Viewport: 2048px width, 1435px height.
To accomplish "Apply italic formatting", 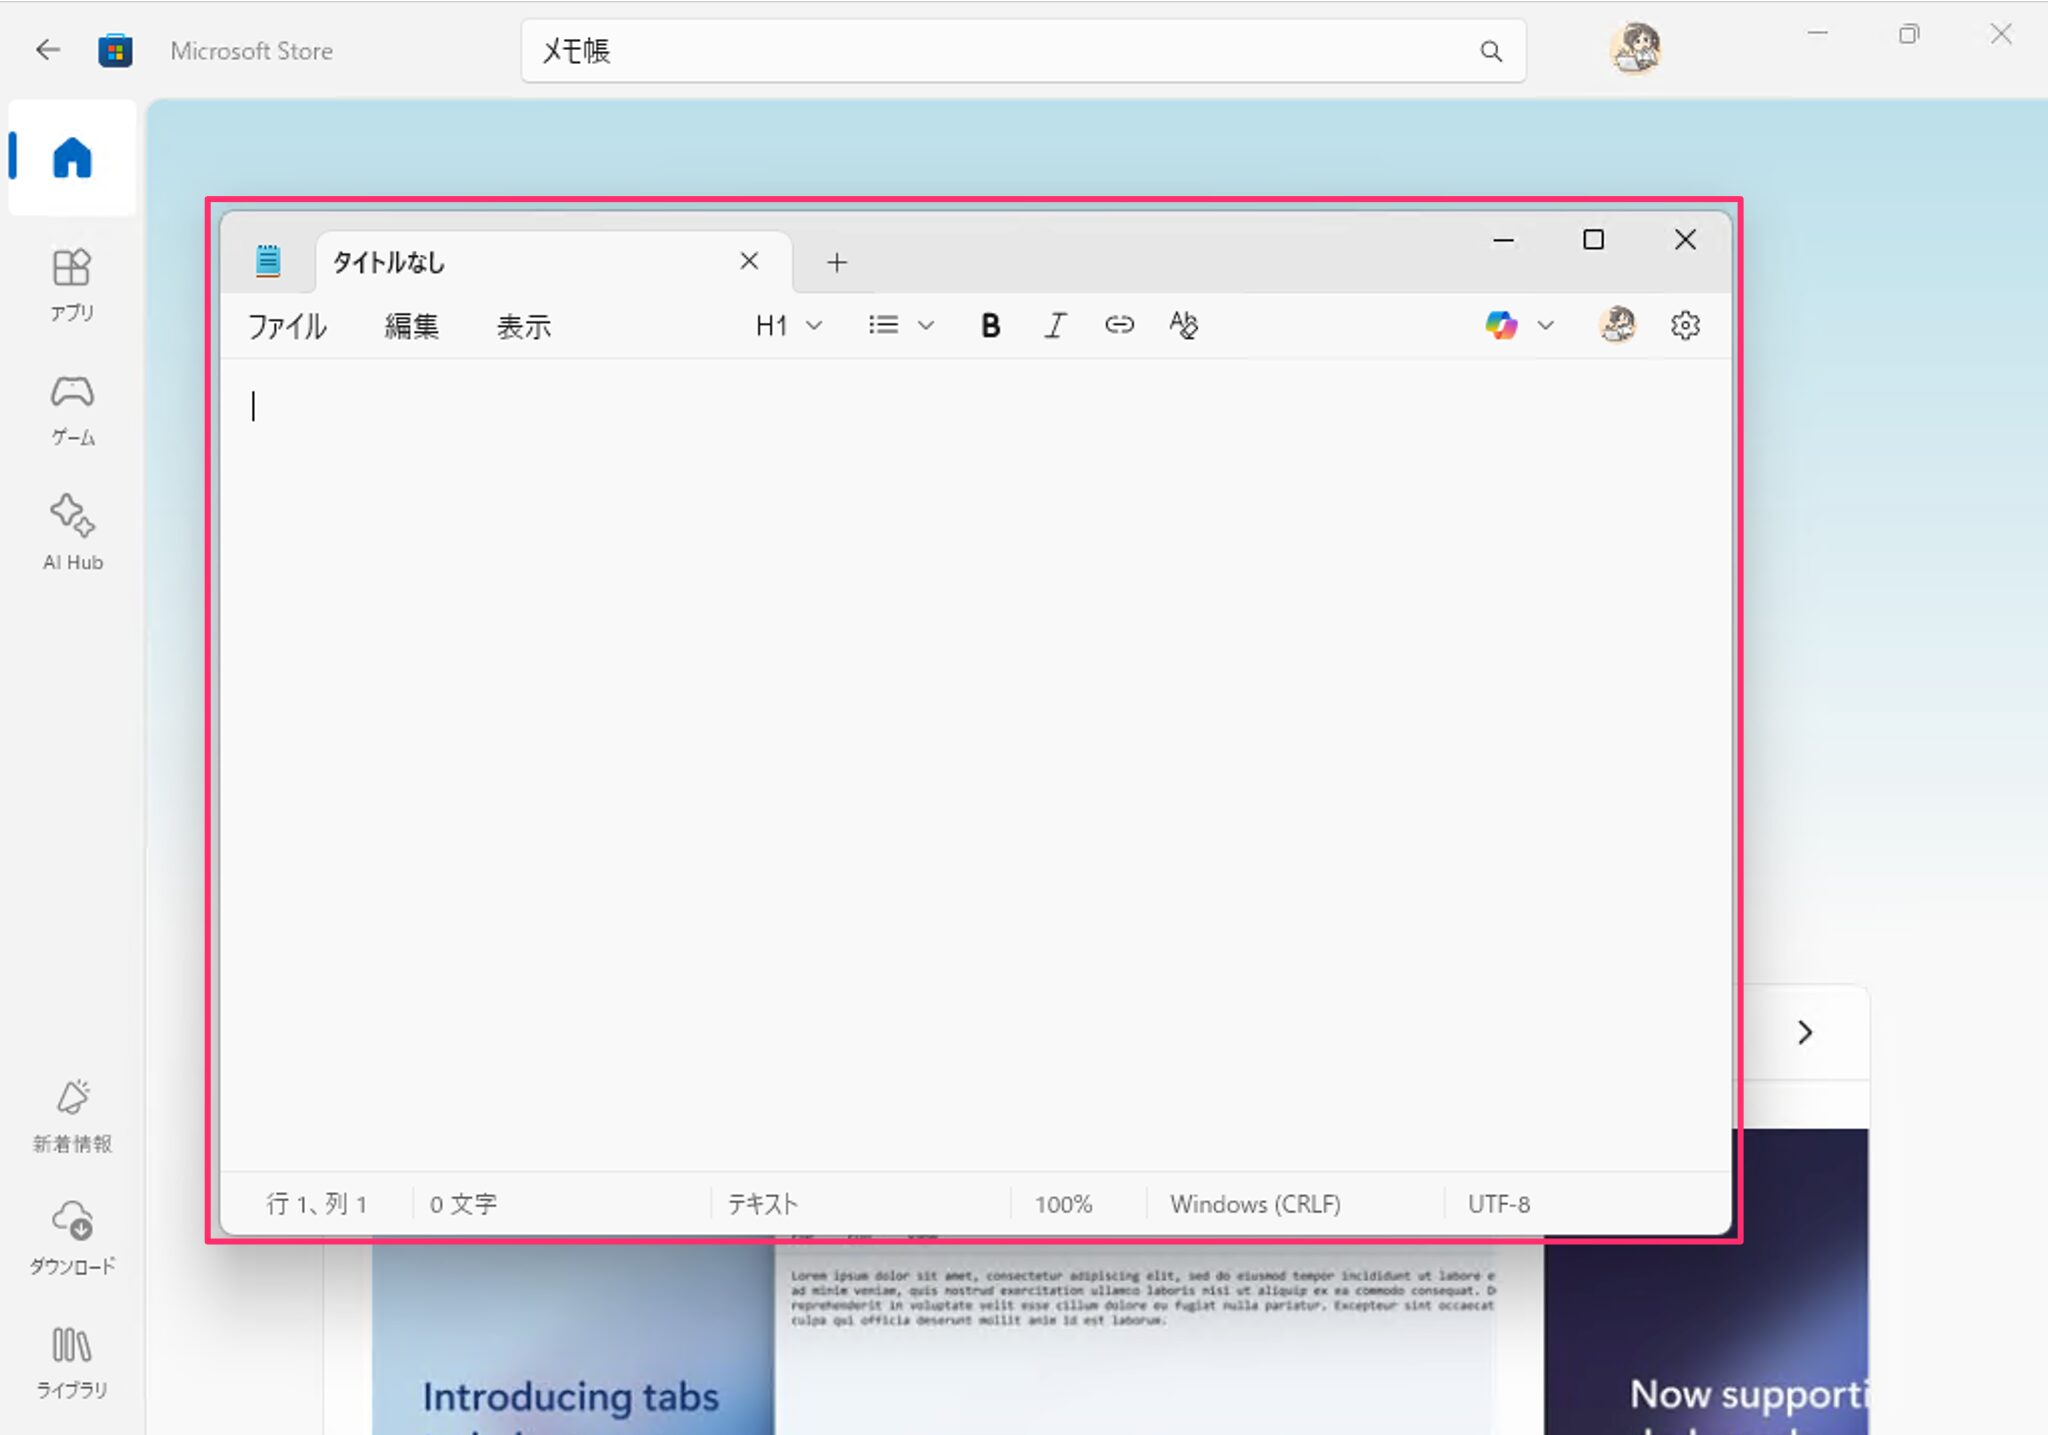I will click(1054, 324).
